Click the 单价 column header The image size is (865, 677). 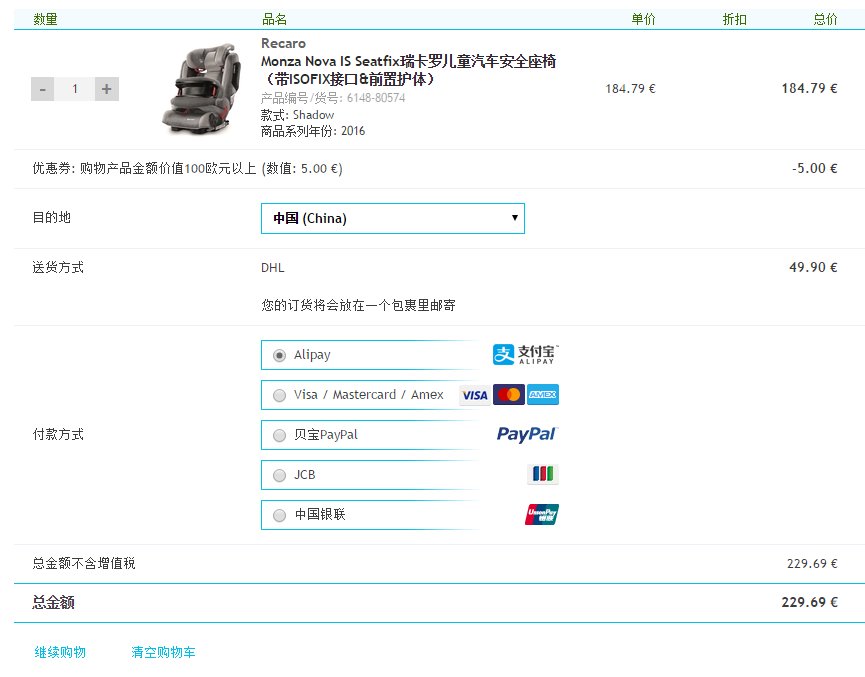(x=643, y=19)
